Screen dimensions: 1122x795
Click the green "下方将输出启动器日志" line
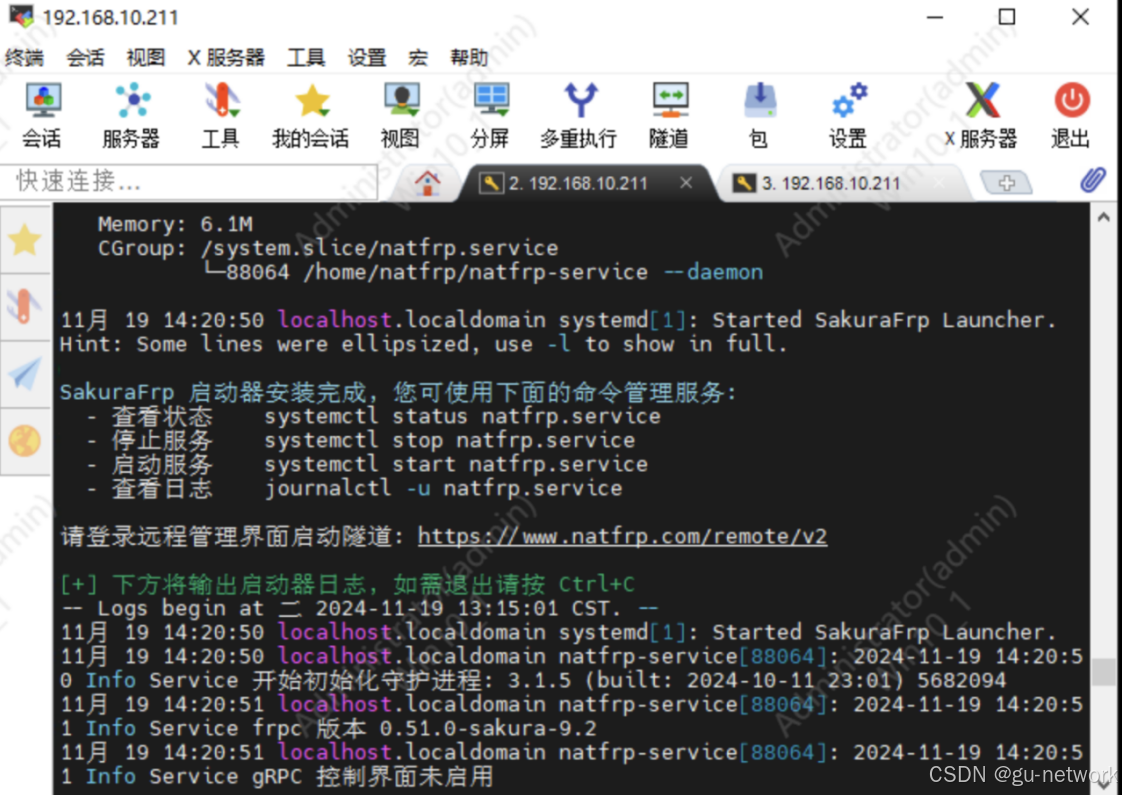point(347,584)
